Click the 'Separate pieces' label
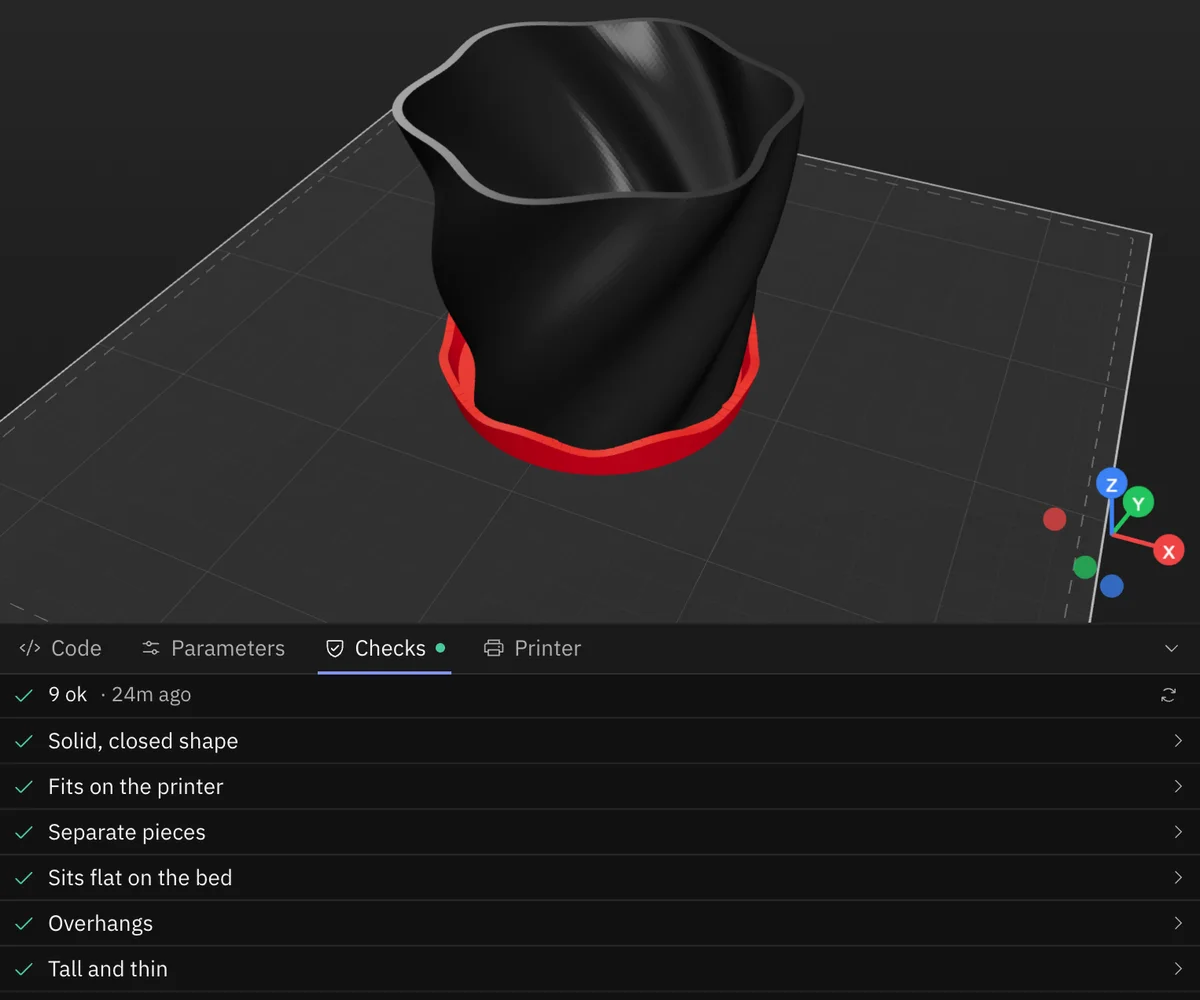Viewport: 1200px width, 1000px height. click(x=127, y=832)
